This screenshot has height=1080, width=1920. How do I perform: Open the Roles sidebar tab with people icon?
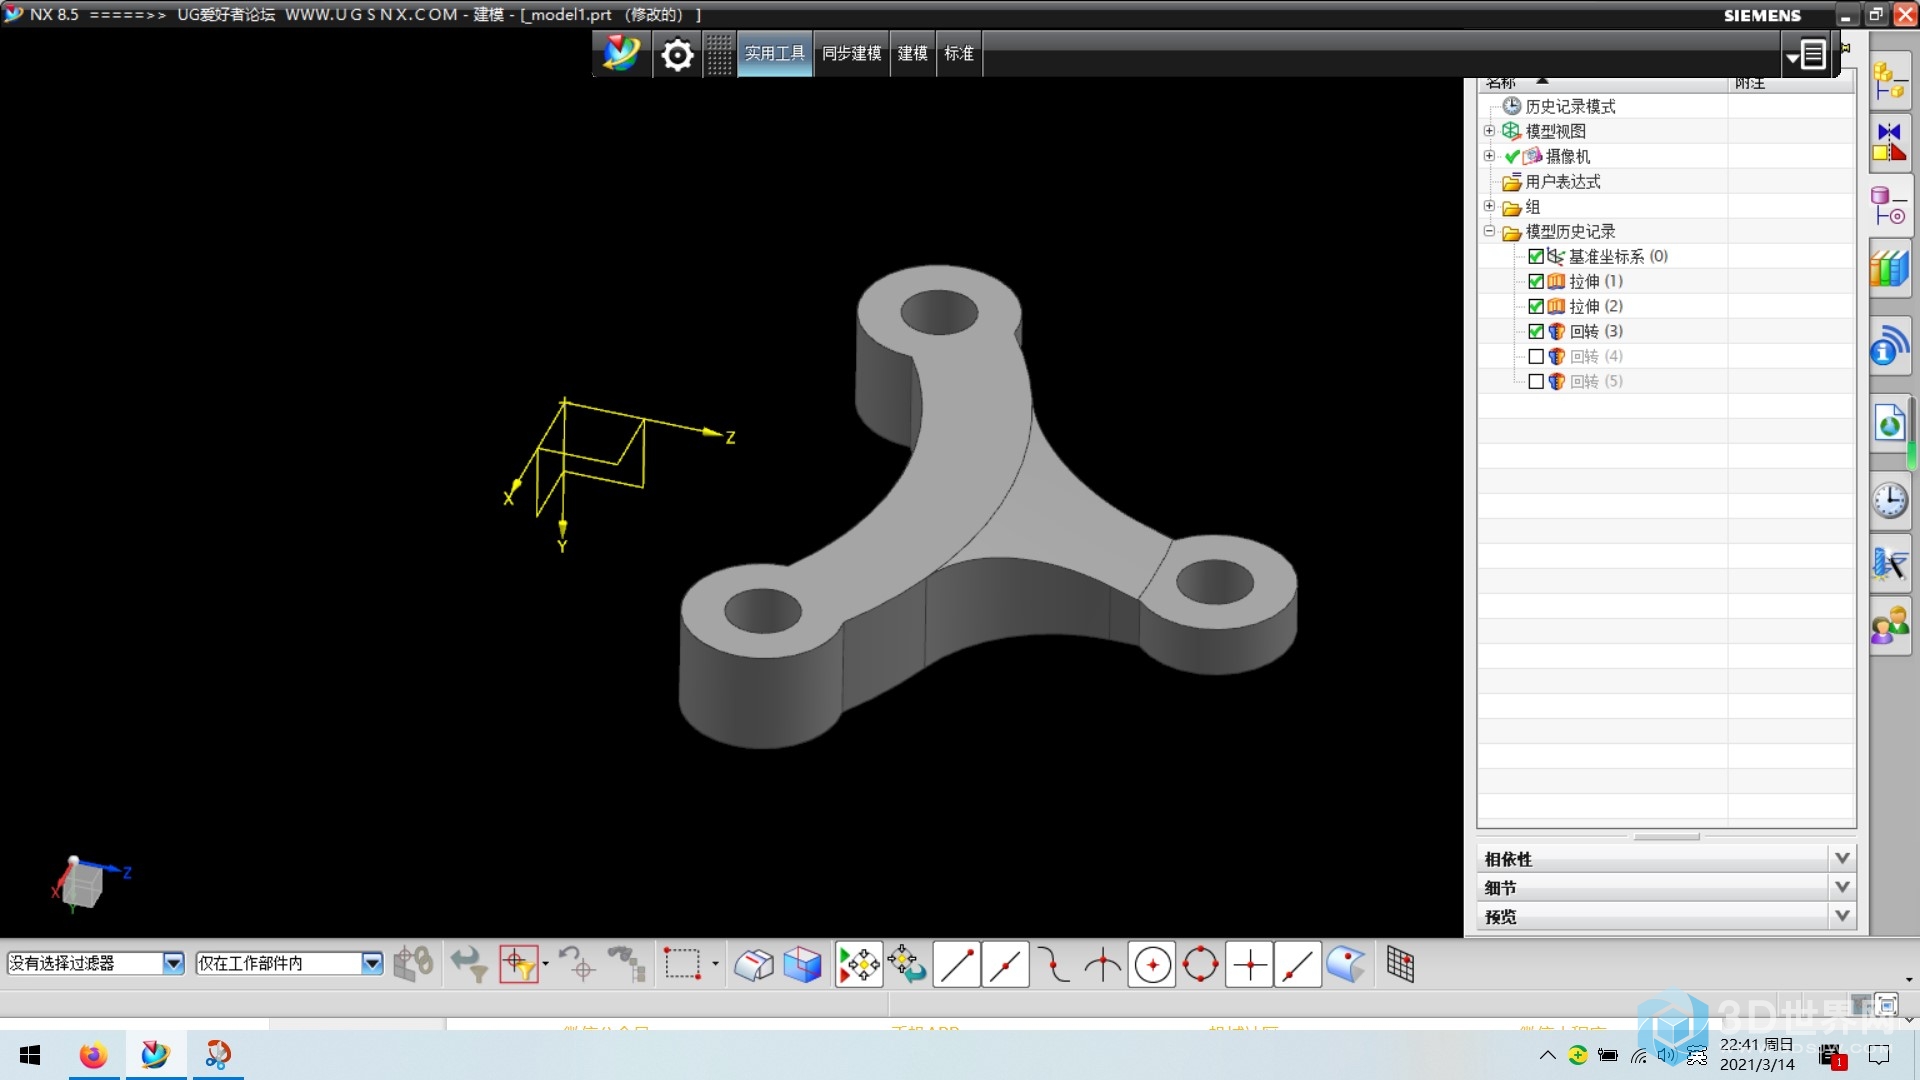click(x=1889, y=625)
